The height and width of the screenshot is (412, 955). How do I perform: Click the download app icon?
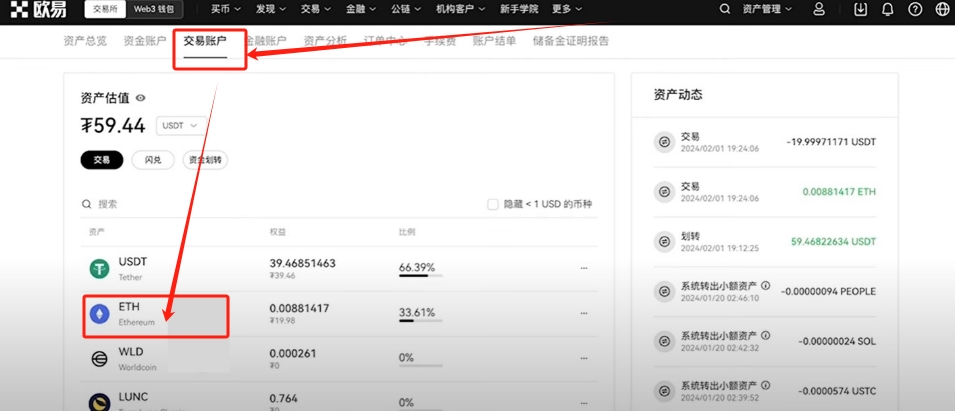tap(860, 9)
